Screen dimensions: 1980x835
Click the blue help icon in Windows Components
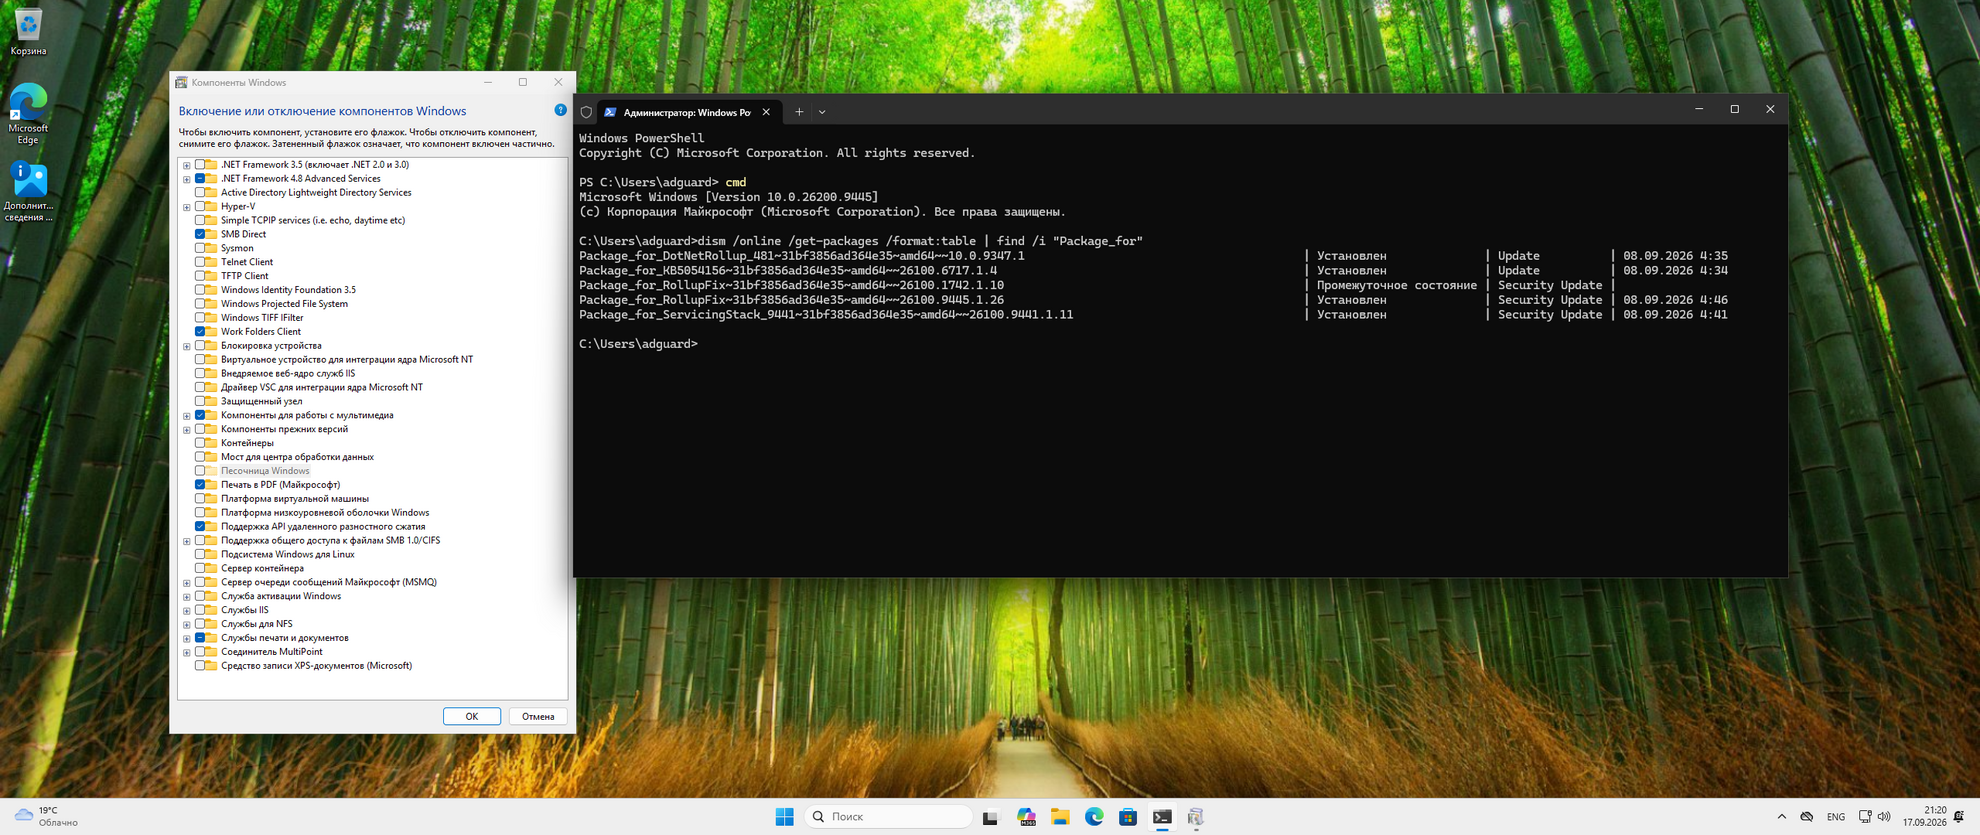point(560,110)
